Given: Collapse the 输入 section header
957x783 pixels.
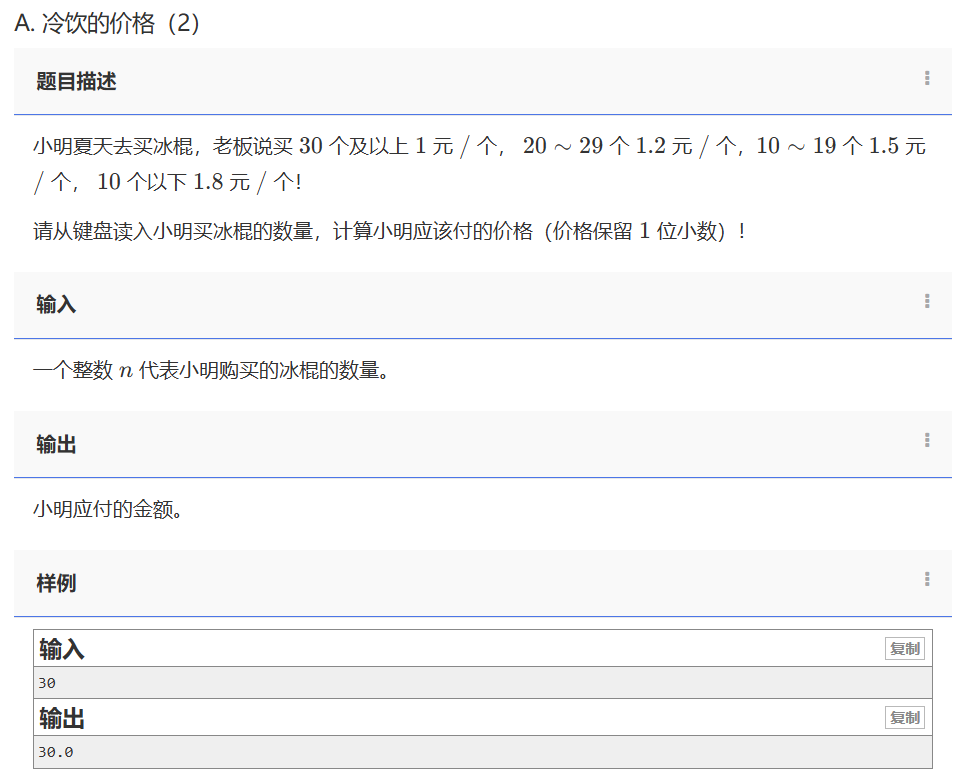Looking at the screenshot, I should tap(56, 305).
